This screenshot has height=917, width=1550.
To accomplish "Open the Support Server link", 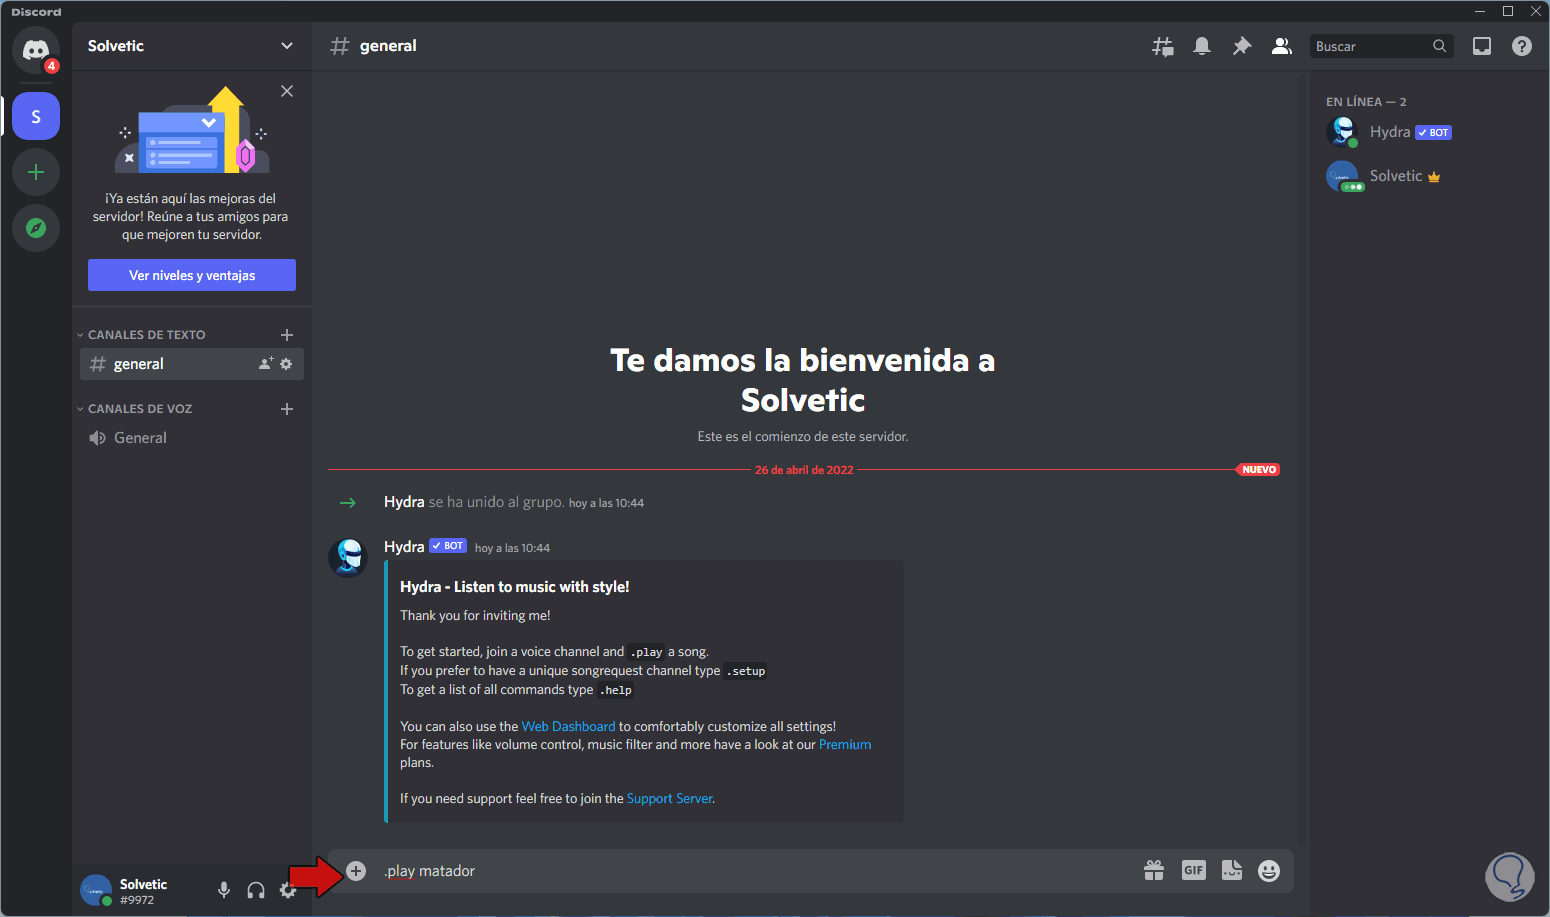I will pos(669,799).
